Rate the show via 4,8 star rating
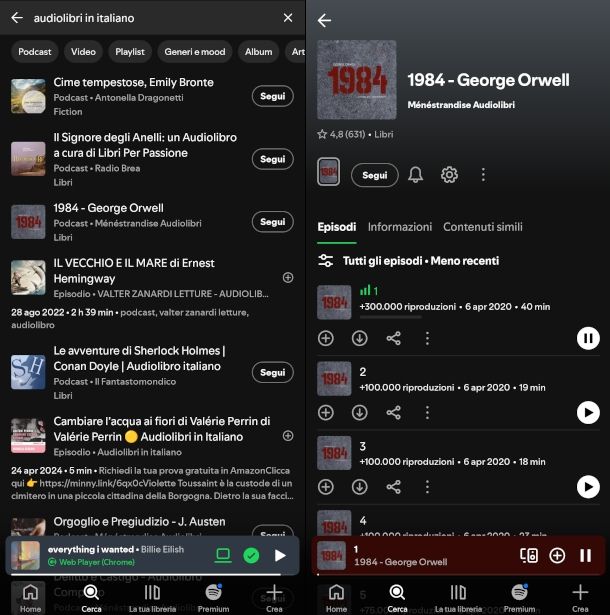This screenshot has height=615, width=610. point(341,135)
